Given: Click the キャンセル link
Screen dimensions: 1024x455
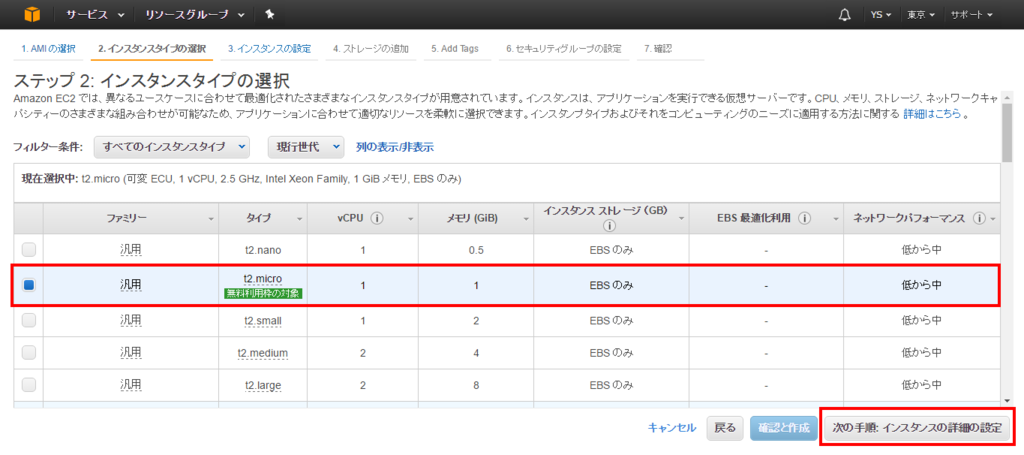Looking at the screenshot, I should tap(672, 428).
